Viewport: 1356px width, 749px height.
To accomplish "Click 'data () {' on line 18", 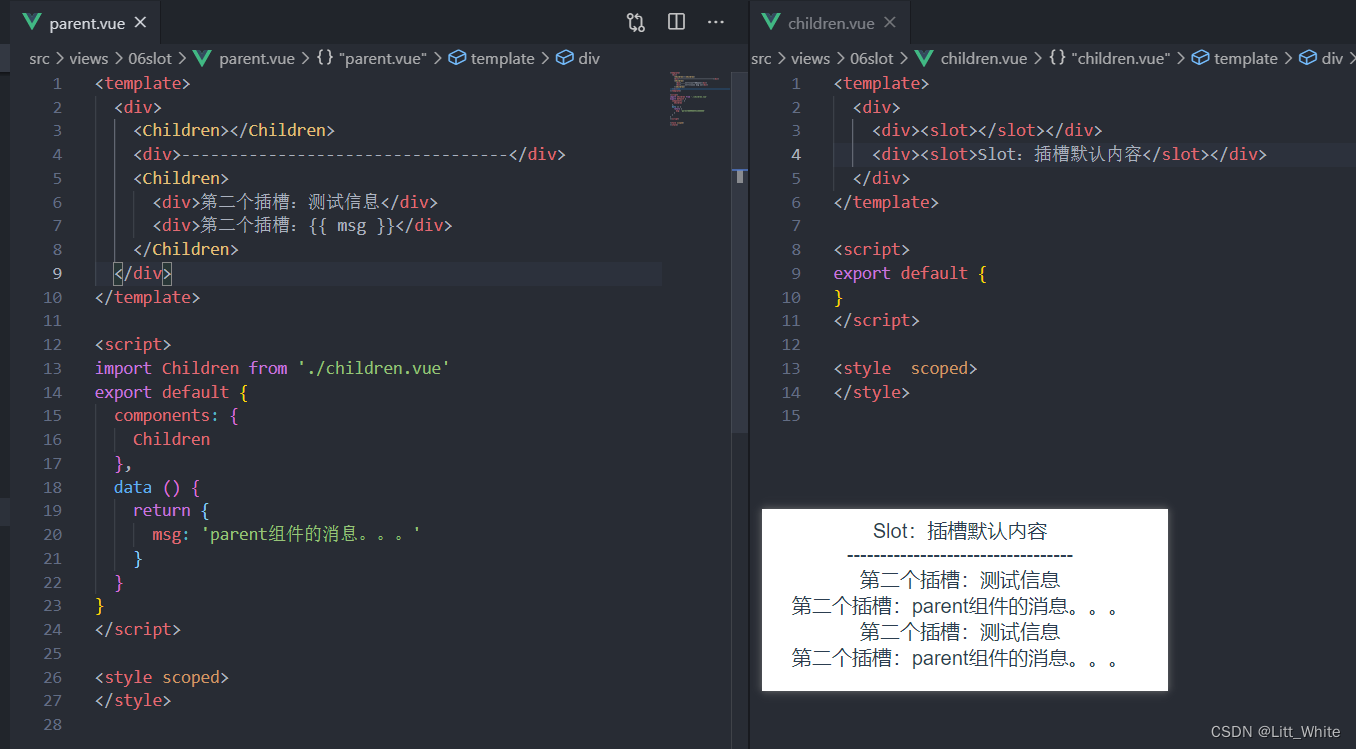I will pyautogui.click(x=157, y=487).
